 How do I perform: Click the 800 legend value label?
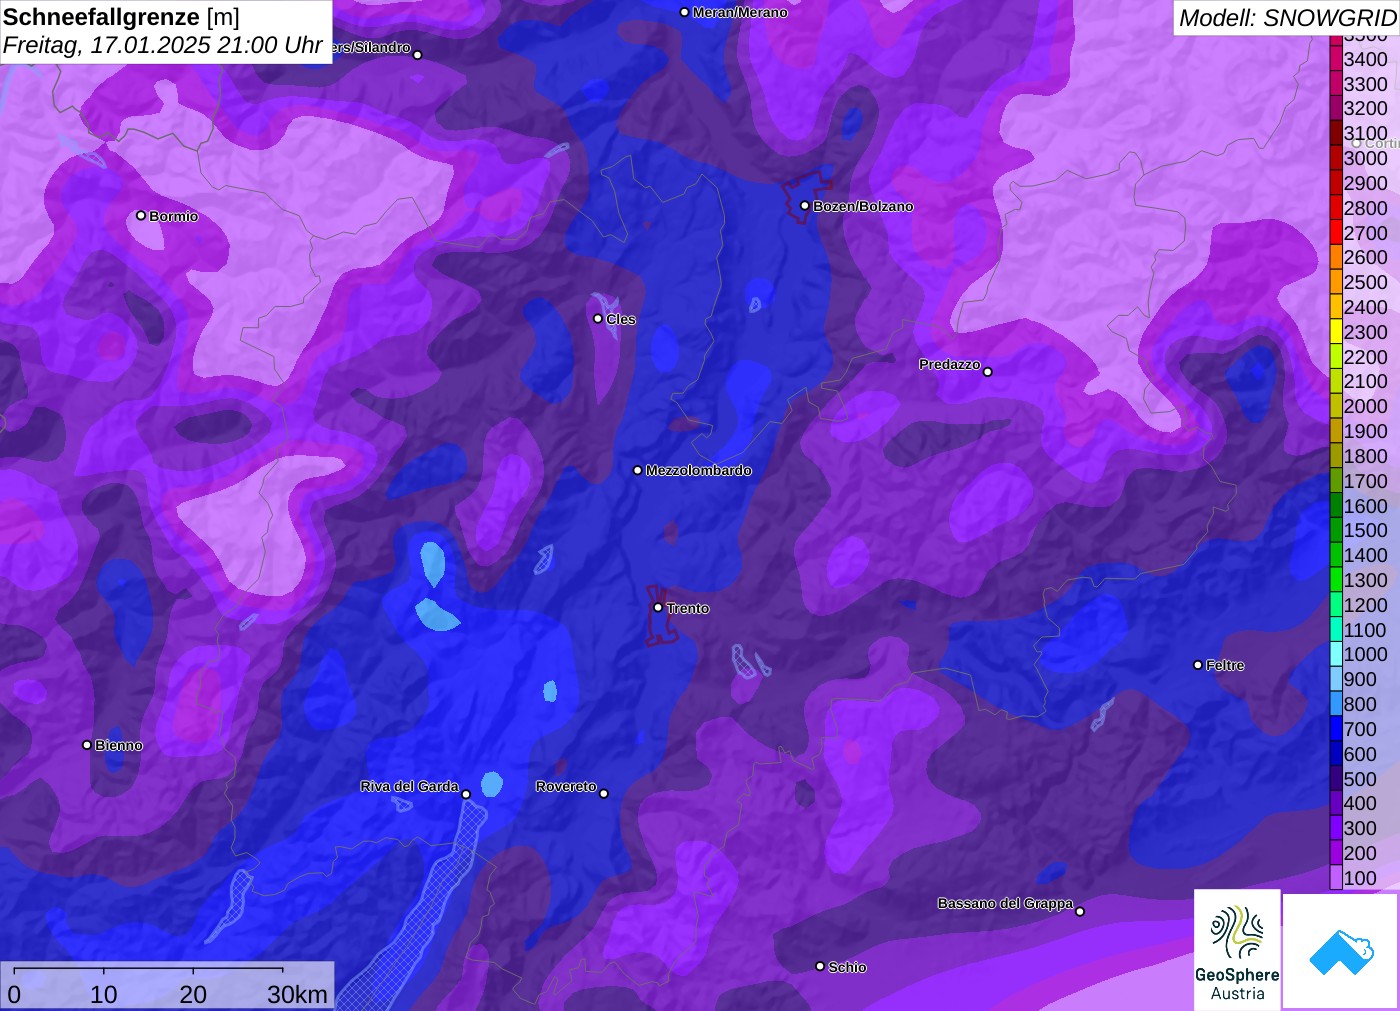[1360, 704]
